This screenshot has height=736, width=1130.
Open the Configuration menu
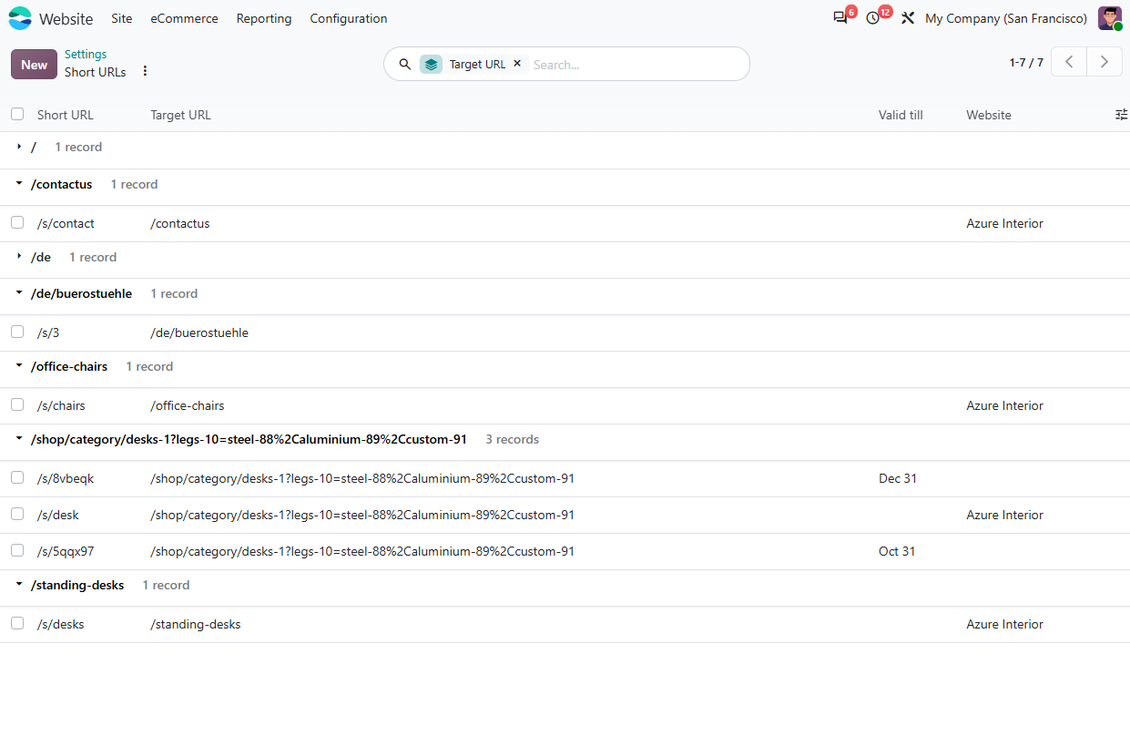coord(349,19)
